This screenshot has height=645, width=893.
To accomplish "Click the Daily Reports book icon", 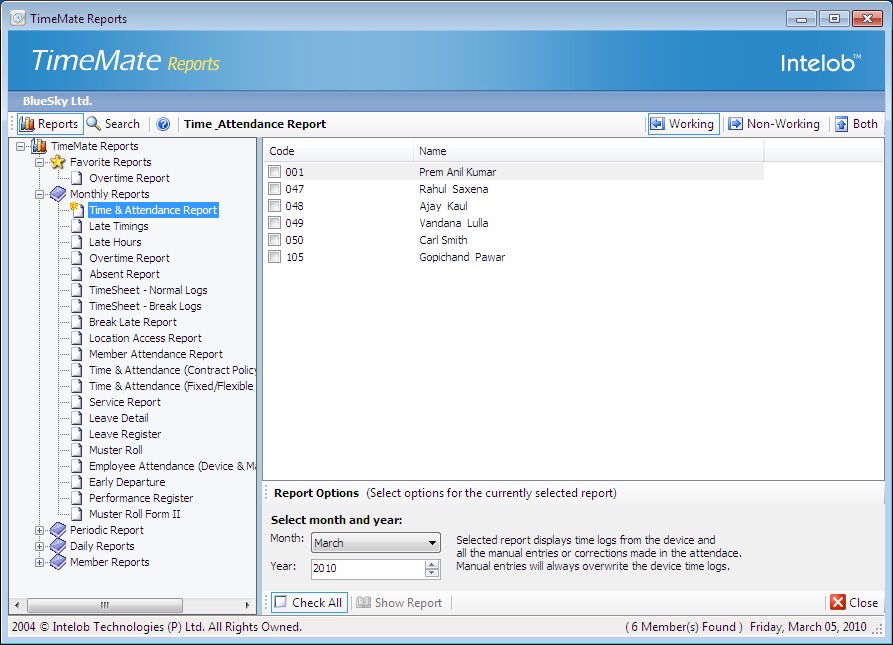I will [x=58, y=546].
